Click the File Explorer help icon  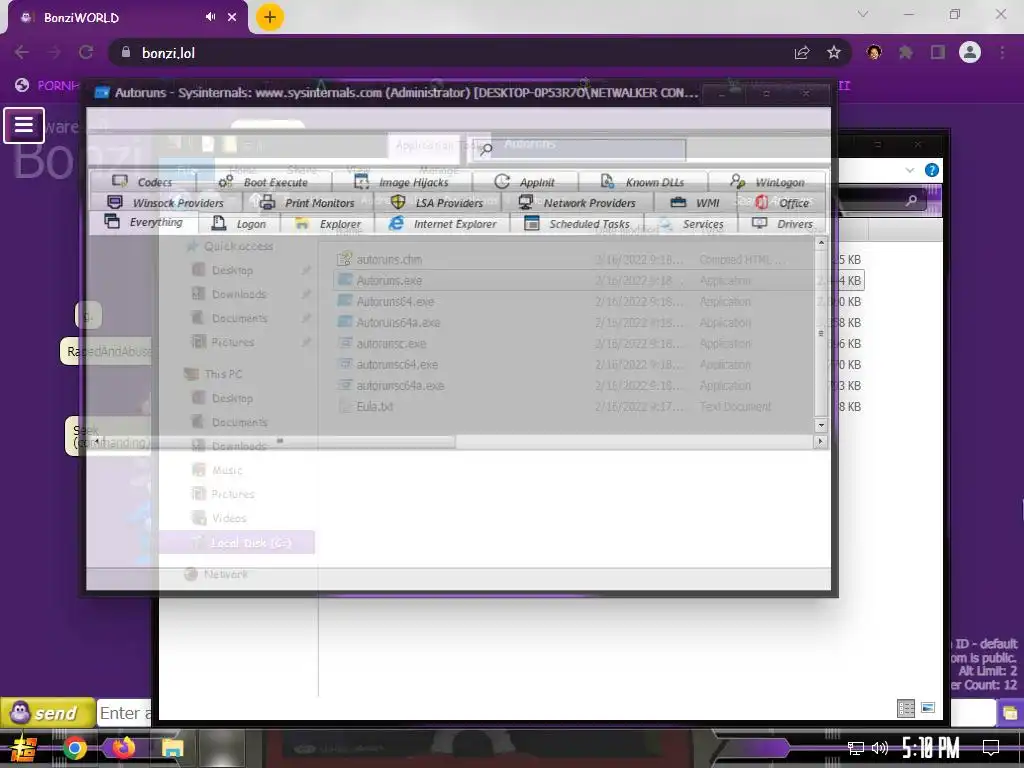pos(932,170)
